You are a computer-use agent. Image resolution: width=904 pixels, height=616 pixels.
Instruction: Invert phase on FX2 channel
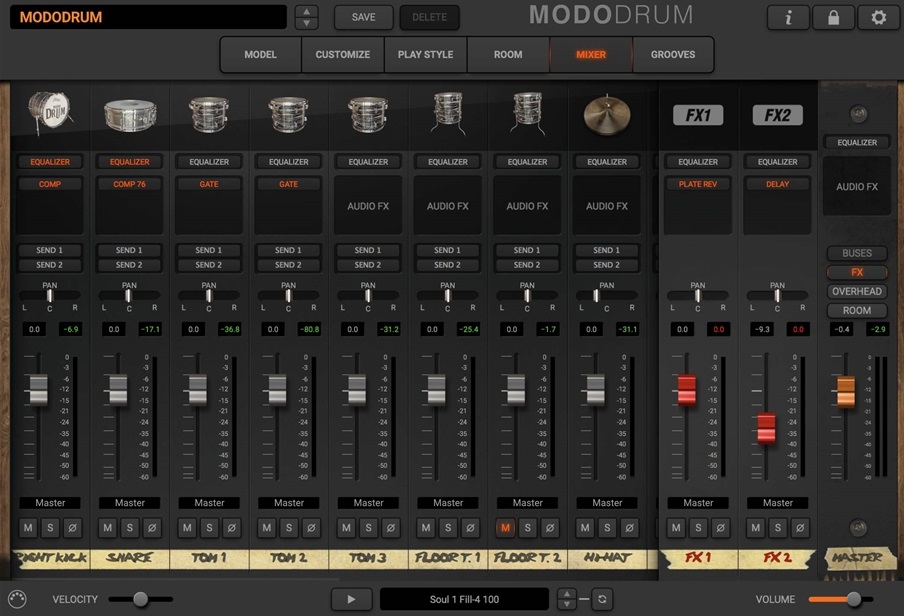[800, 527]
